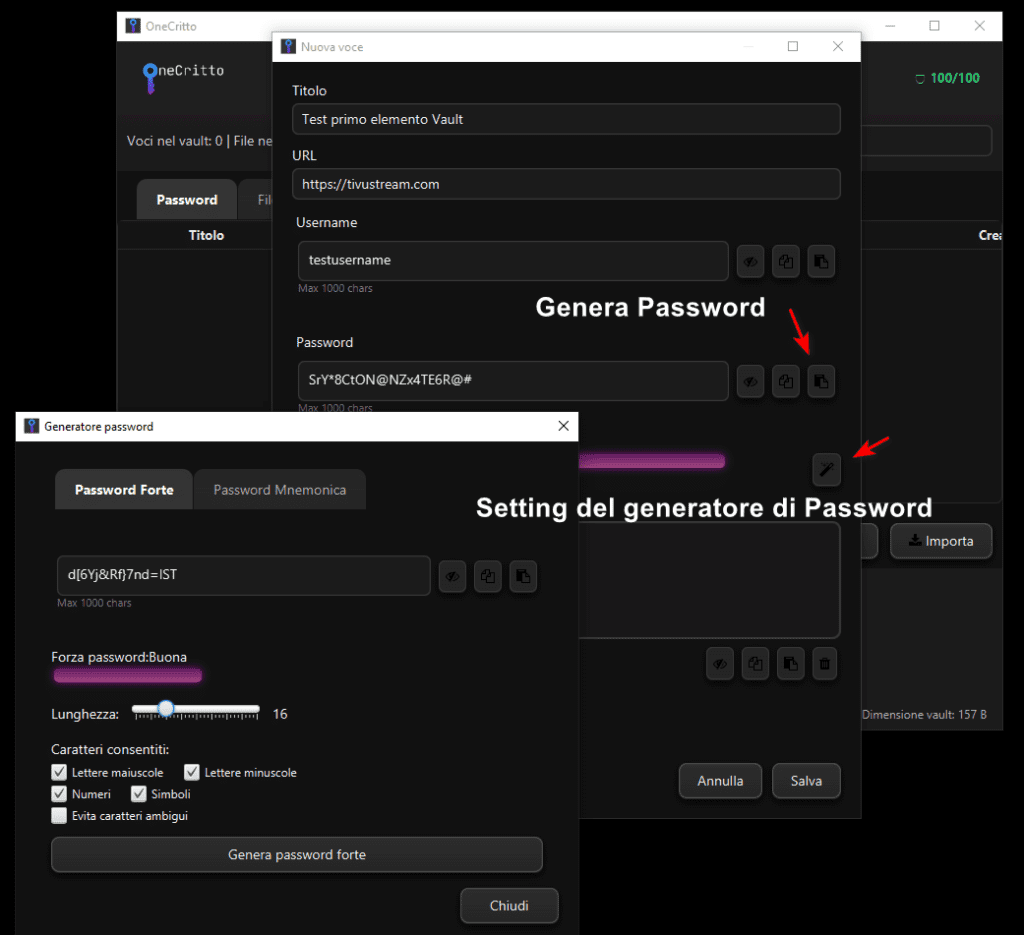Click the generated password text field

pyautogui.click(x=244, y=575)
